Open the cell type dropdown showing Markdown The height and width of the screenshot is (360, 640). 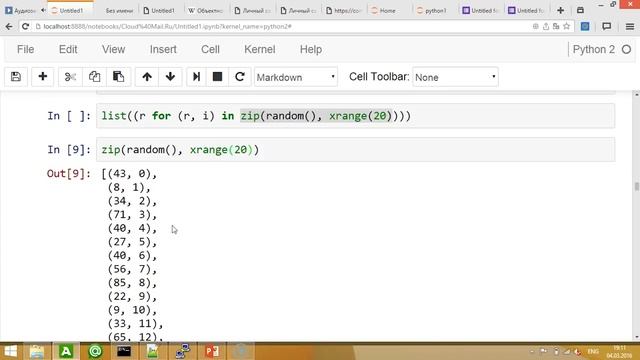(x=296, y=77)
